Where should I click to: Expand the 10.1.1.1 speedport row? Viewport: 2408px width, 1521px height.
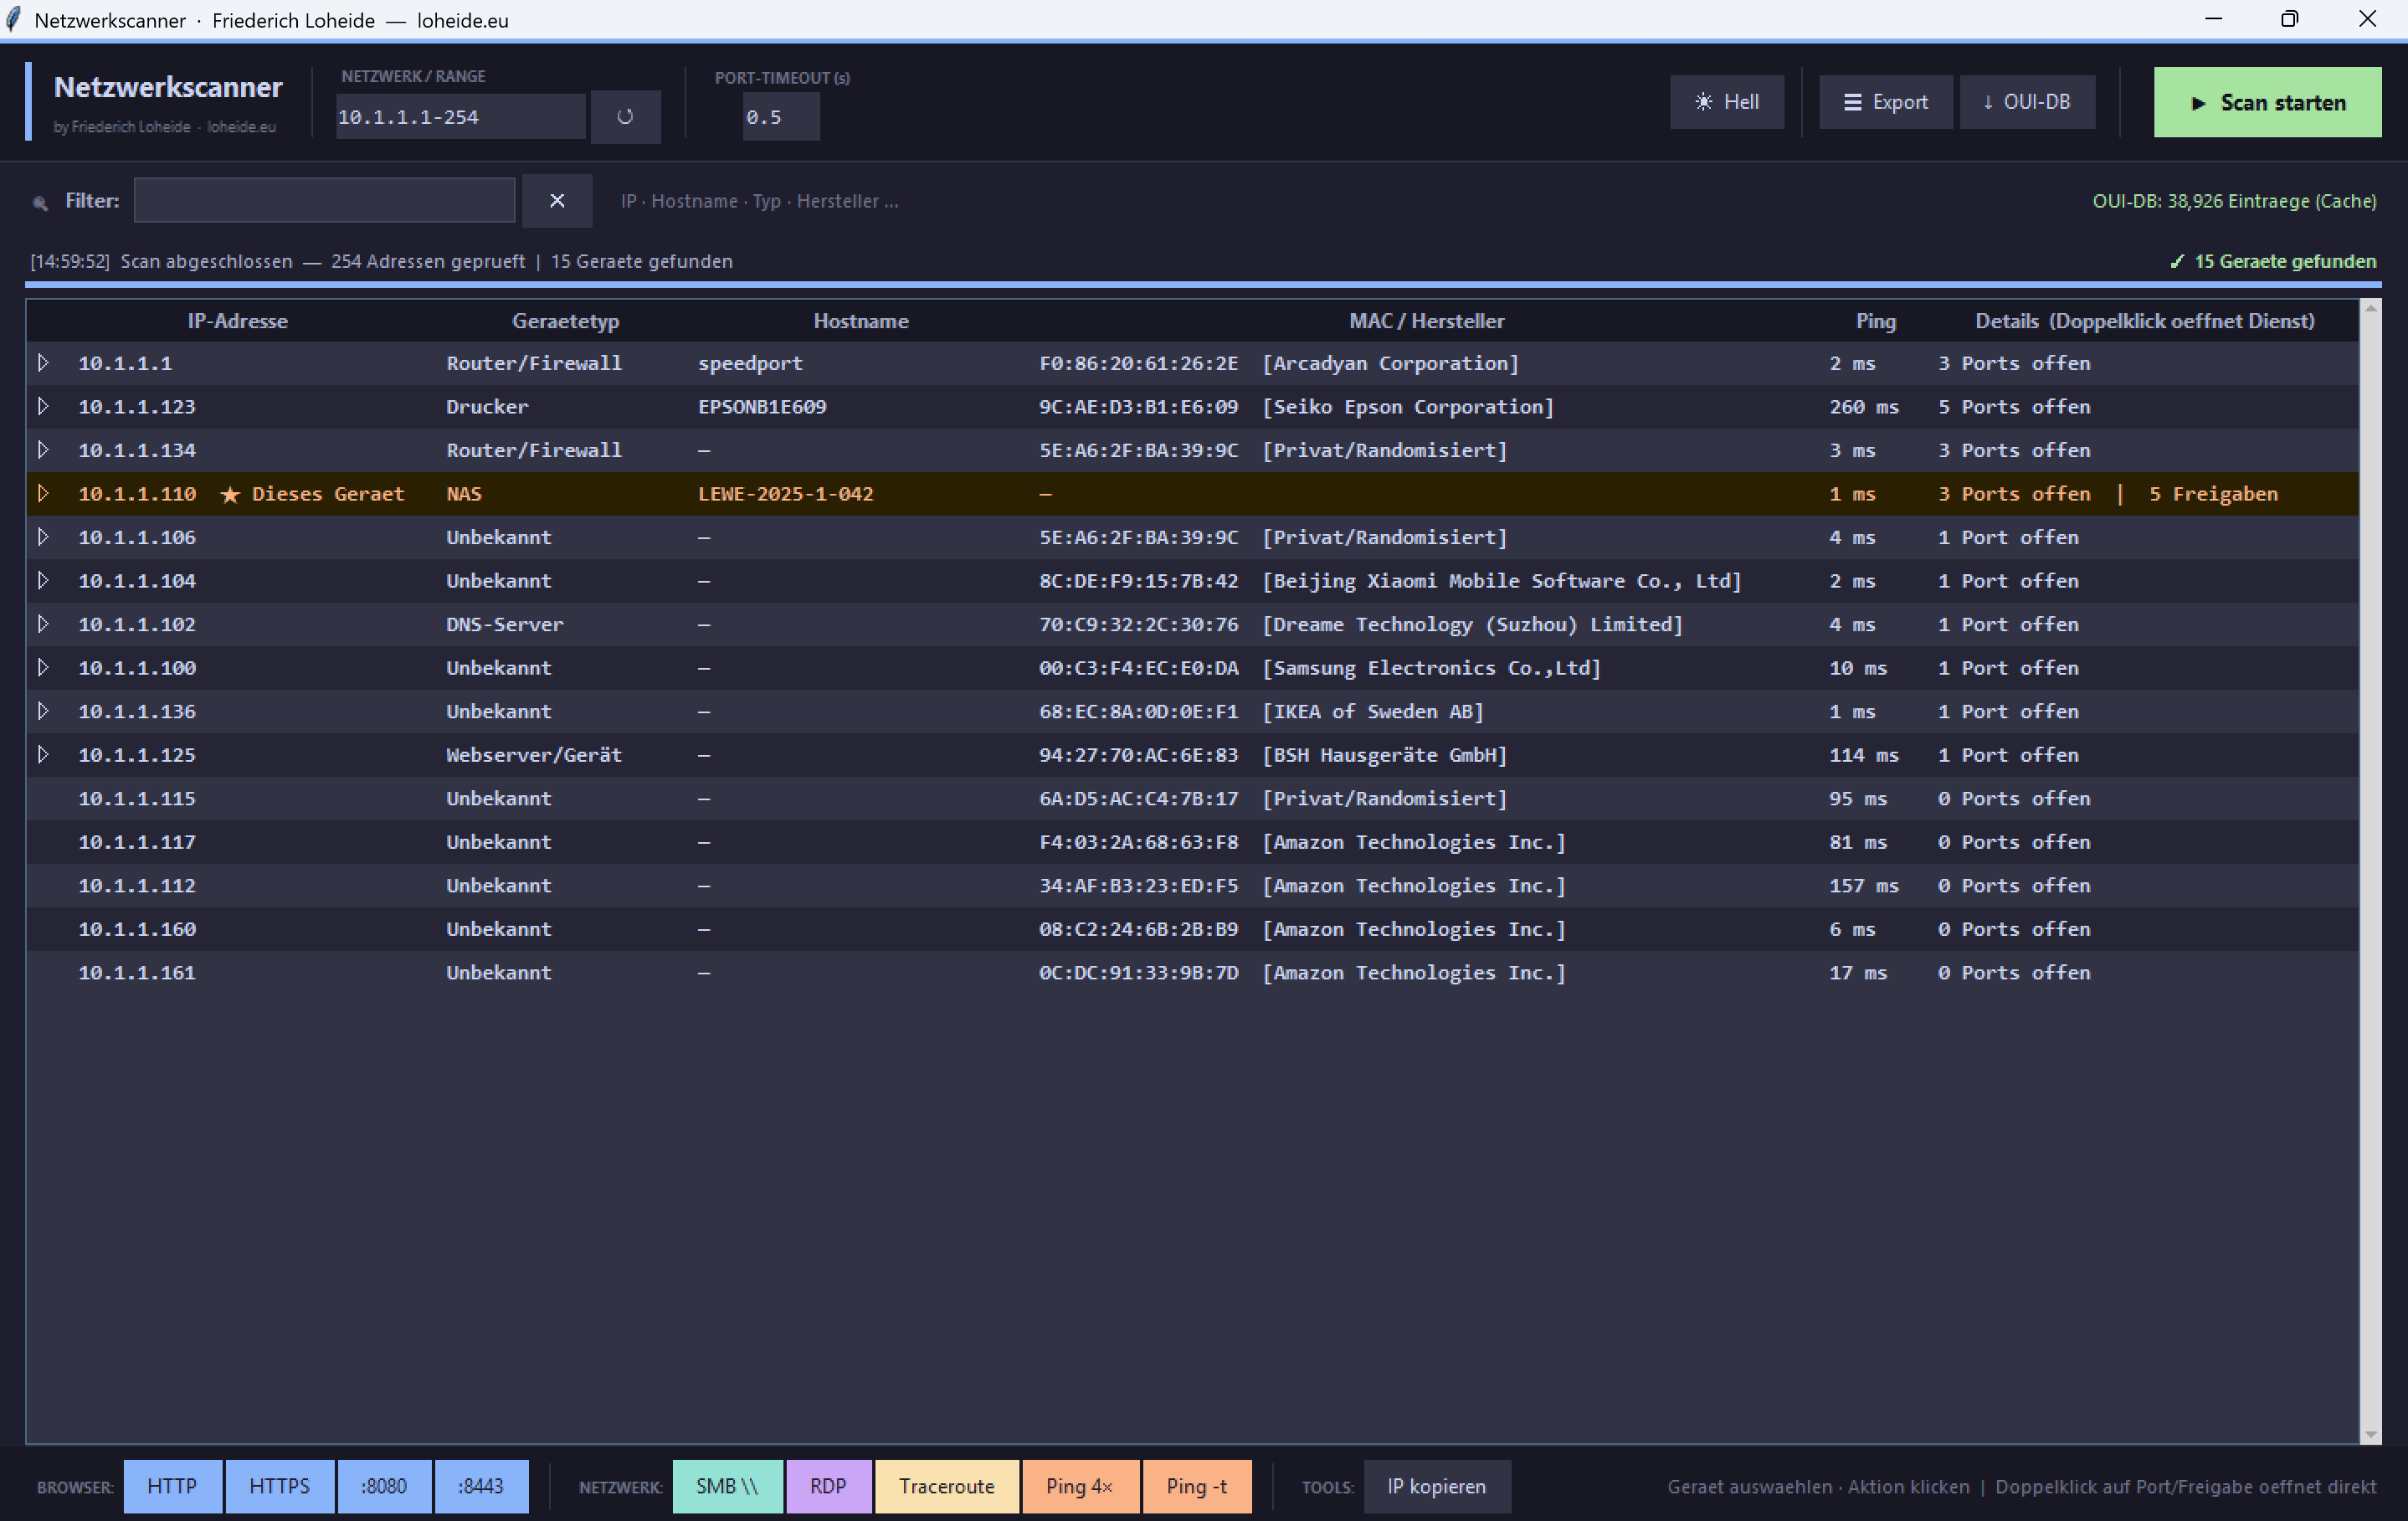pos(43,363)
